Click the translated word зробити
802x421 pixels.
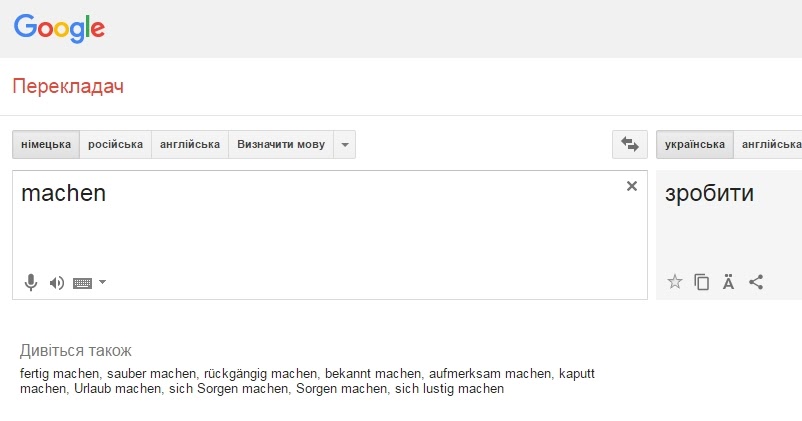click(x=709, y=193)
